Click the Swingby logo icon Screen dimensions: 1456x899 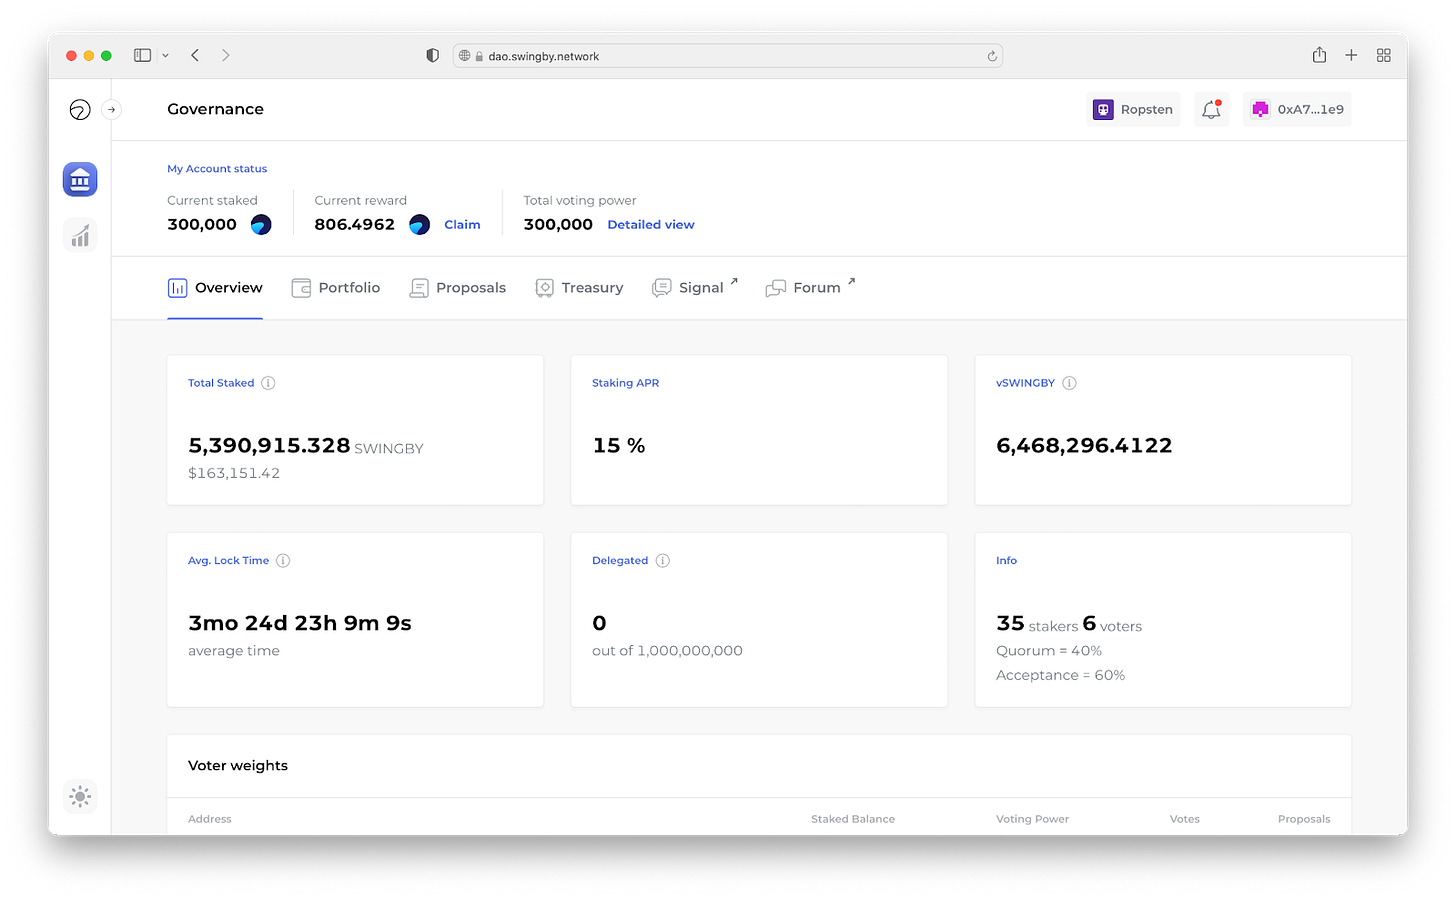point(80,110)
